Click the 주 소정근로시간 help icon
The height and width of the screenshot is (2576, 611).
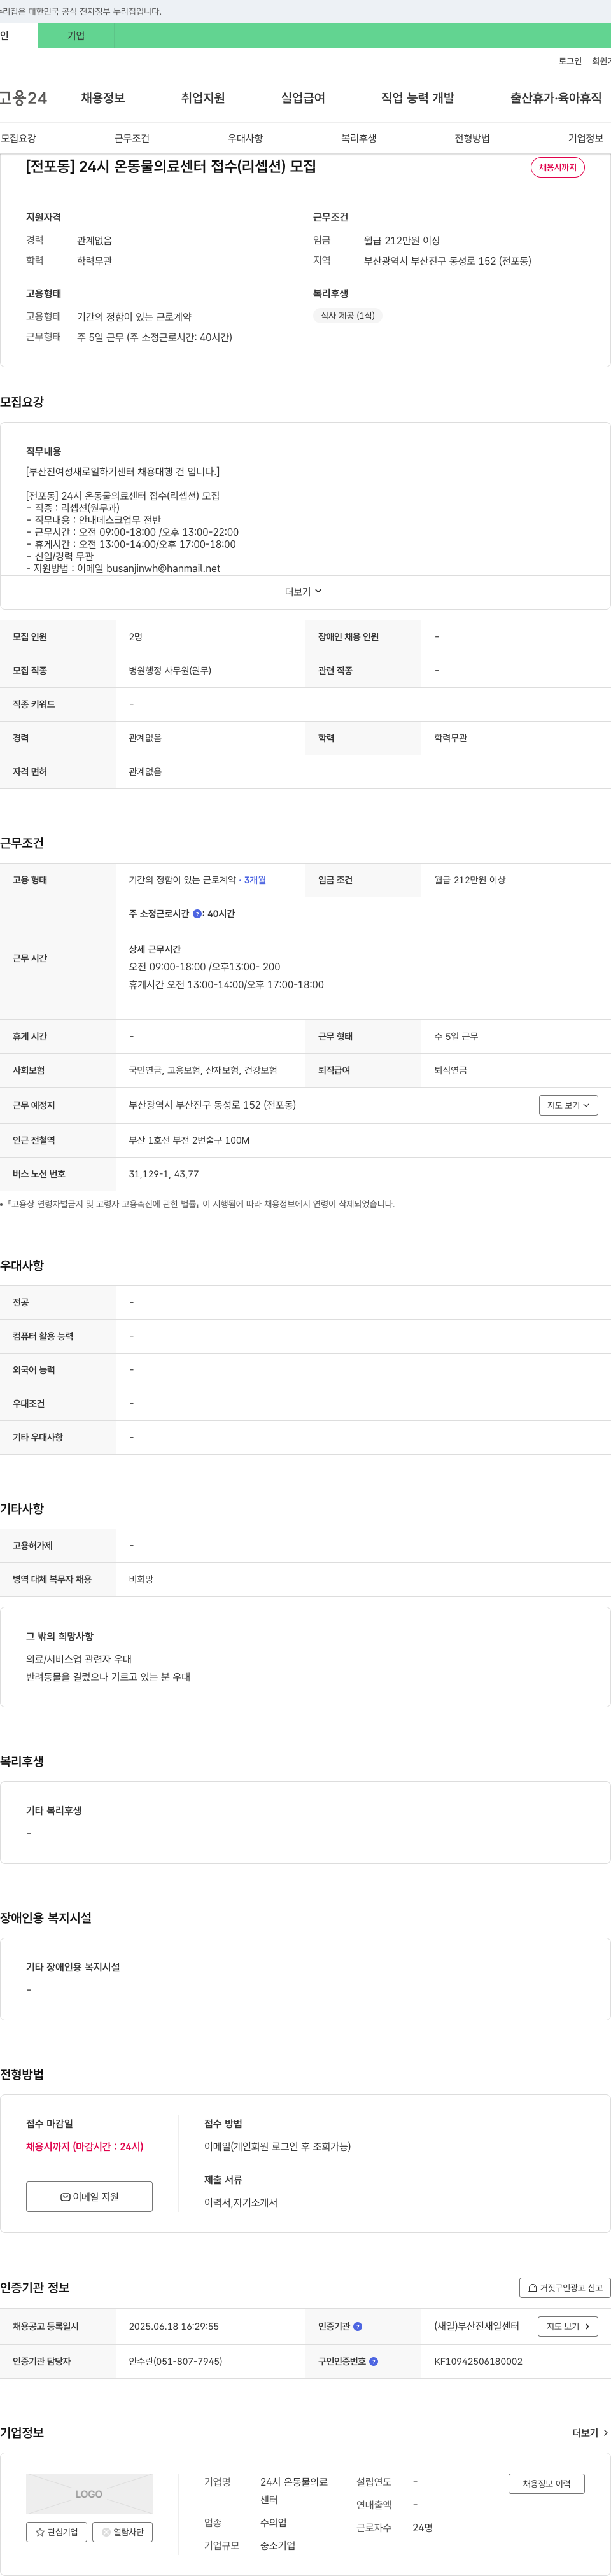tap(197, 914)
